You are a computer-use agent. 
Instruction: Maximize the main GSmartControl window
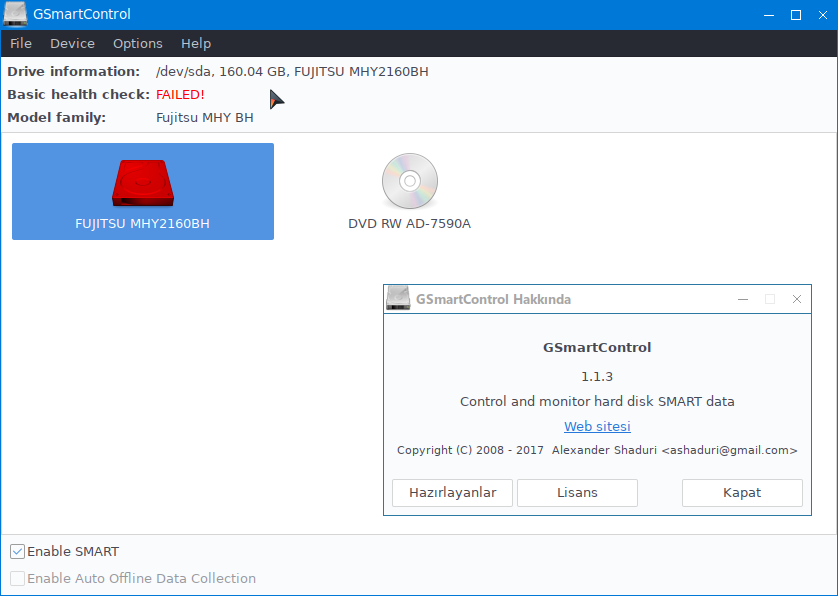(x=795, y=15)
